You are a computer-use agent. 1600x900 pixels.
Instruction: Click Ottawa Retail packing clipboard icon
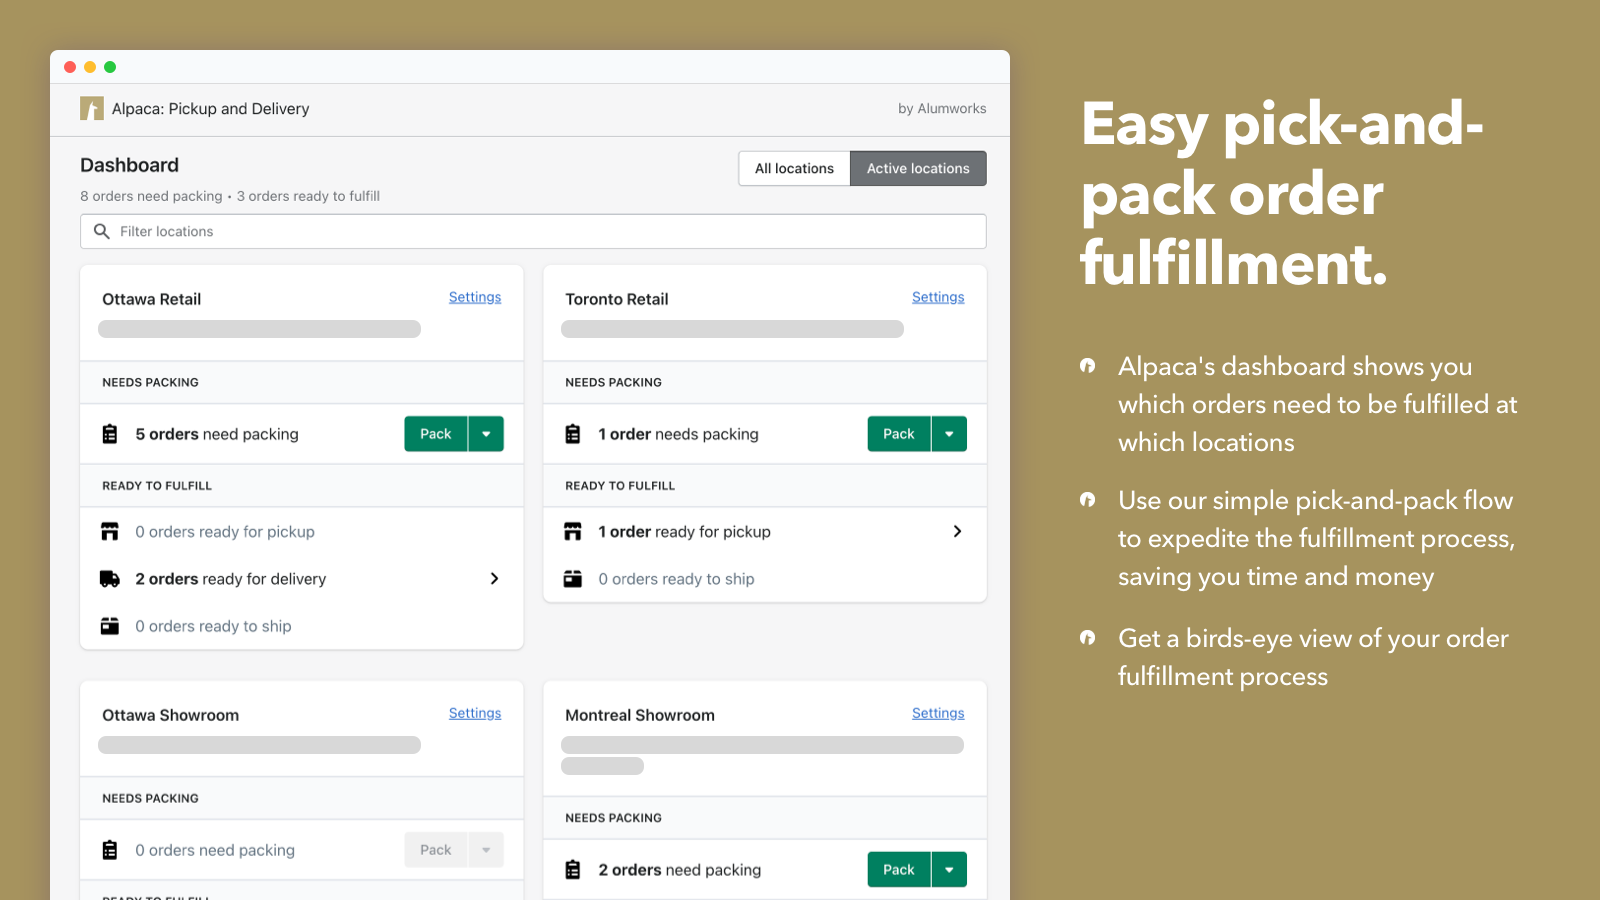pyautogui.click(x=110, y=434)
